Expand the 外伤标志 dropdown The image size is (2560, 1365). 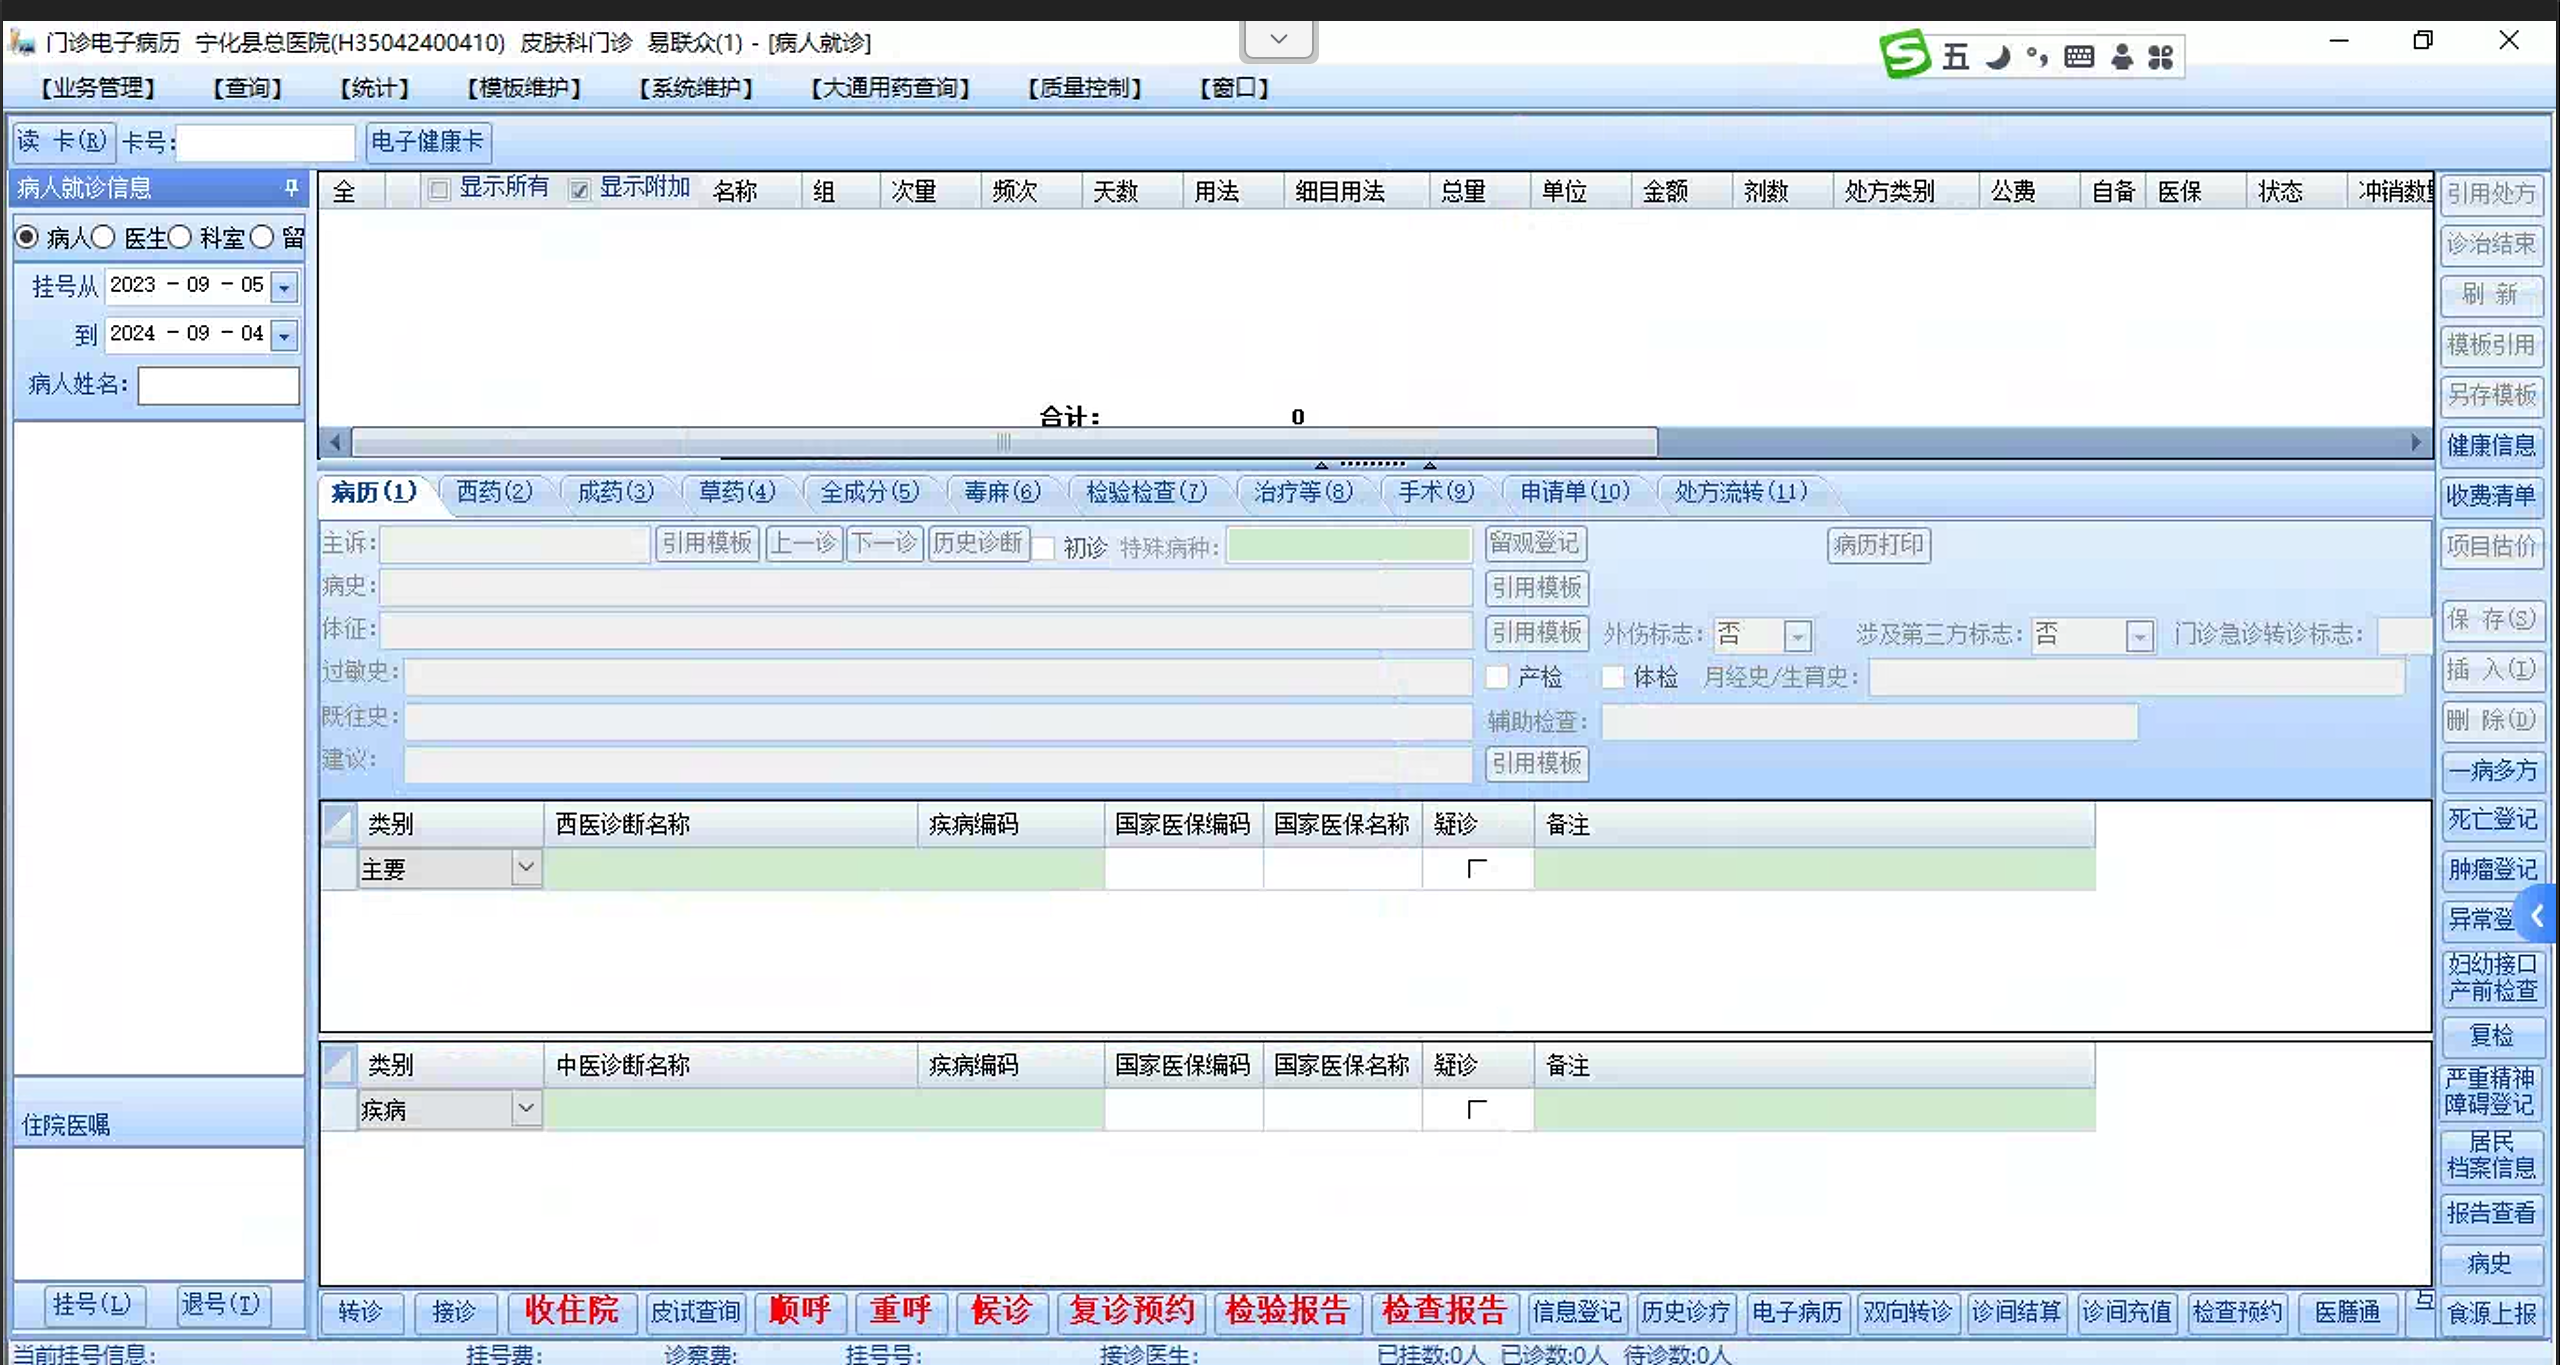click(x=1797, y=635)
